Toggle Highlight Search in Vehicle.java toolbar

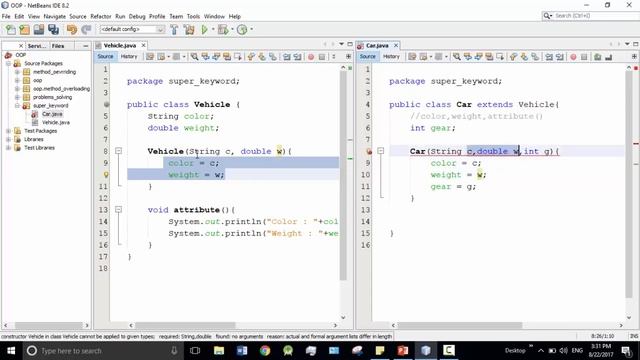tap(227, 57)
